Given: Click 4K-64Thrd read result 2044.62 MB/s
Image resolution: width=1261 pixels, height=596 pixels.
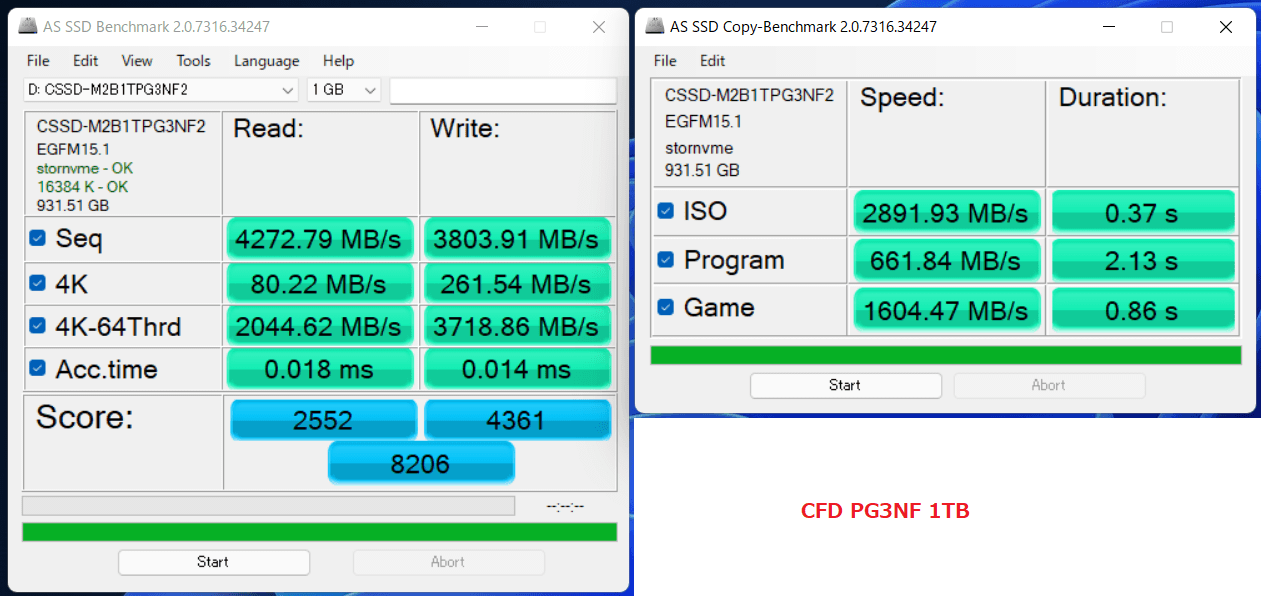Looking at the screenshot, I should [x=320, y=326].
